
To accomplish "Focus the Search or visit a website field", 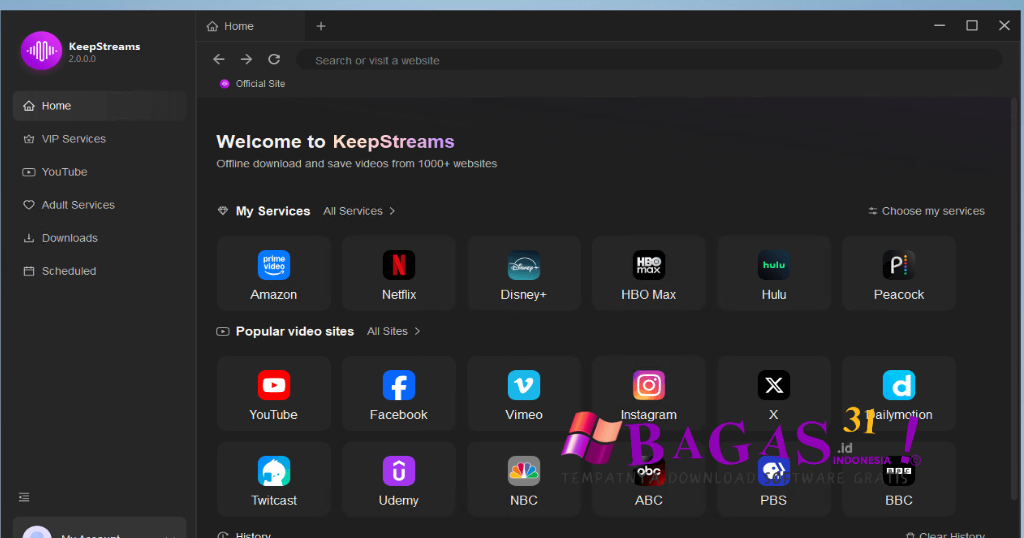I will [x=649, y=60].
